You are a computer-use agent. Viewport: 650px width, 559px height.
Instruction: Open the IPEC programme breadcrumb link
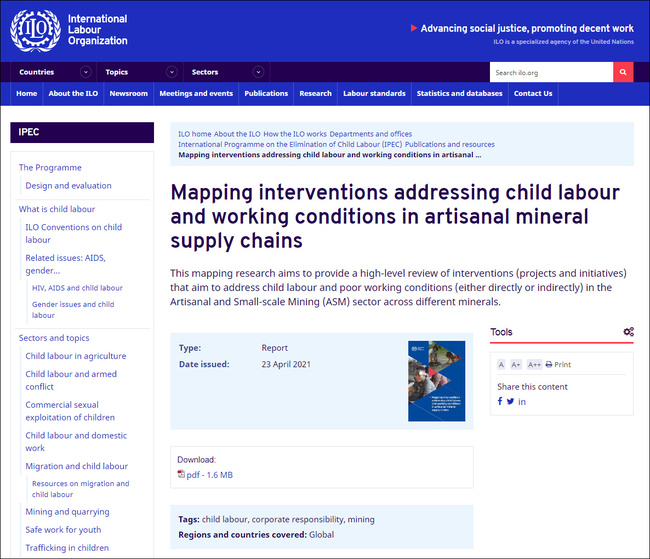(290, 144)
